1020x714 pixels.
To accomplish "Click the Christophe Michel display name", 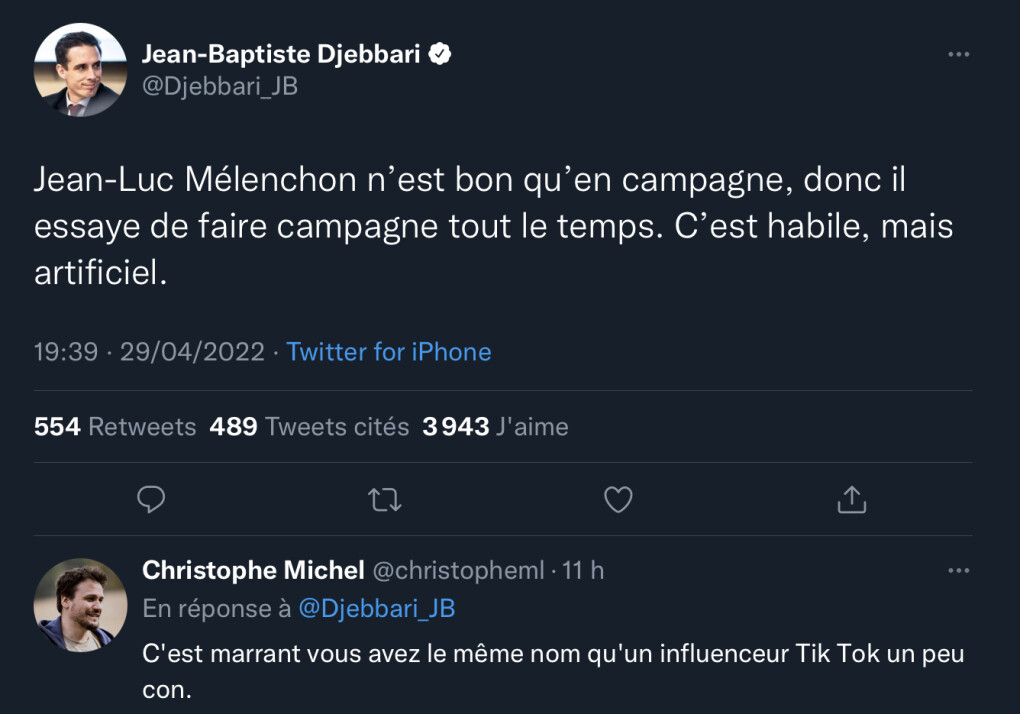I will point(253,570).
